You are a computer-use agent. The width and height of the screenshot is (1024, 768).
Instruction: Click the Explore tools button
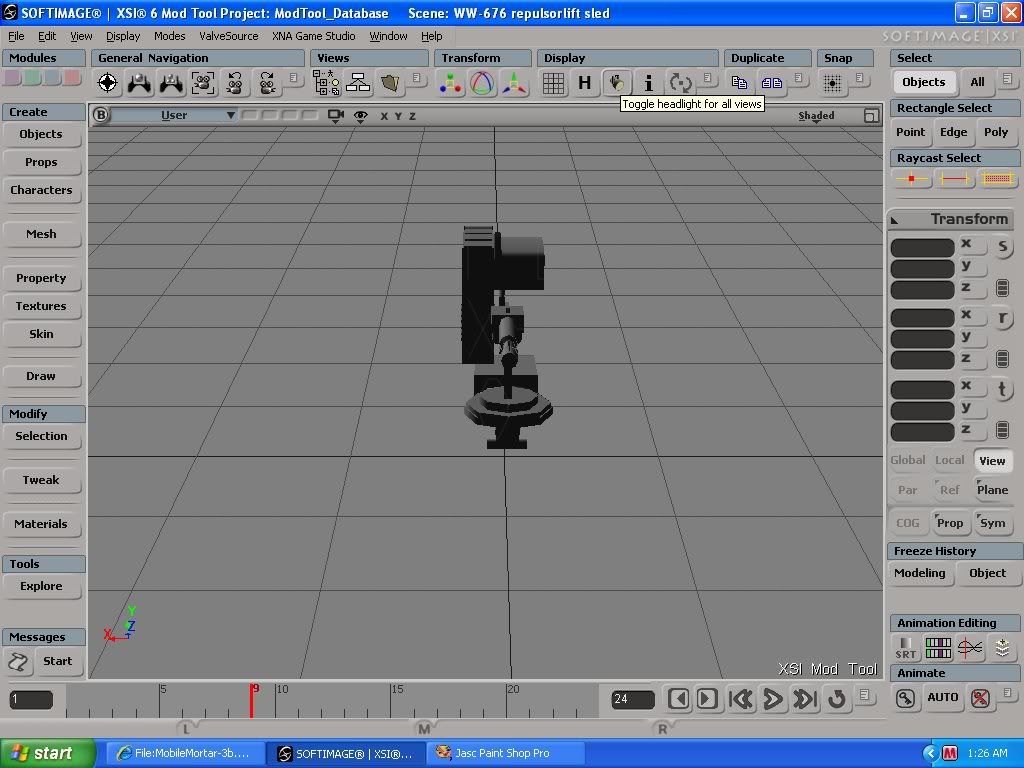pyautogui.click(x=41, y=586)
